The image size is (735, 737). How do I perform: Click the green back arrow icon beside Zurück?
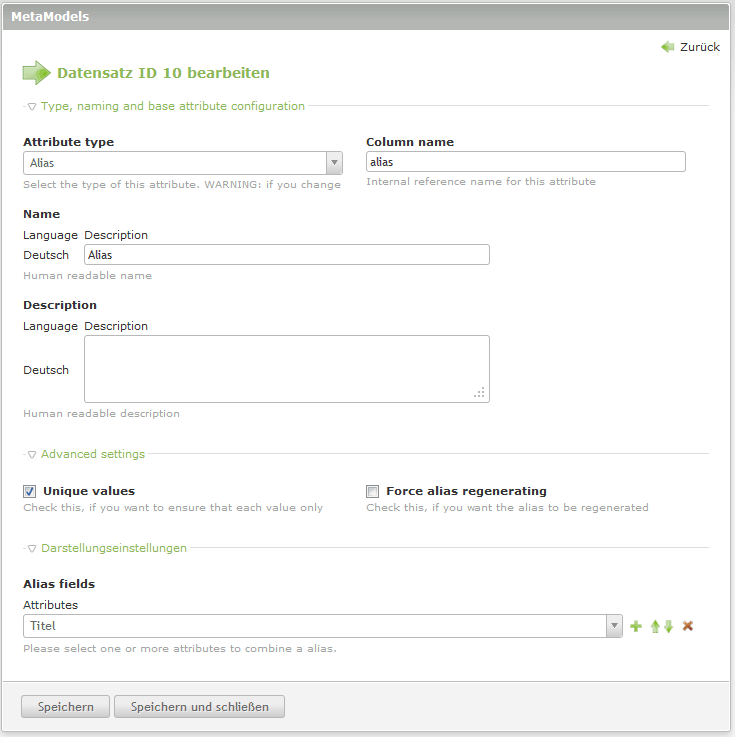(x=667, y=47)
